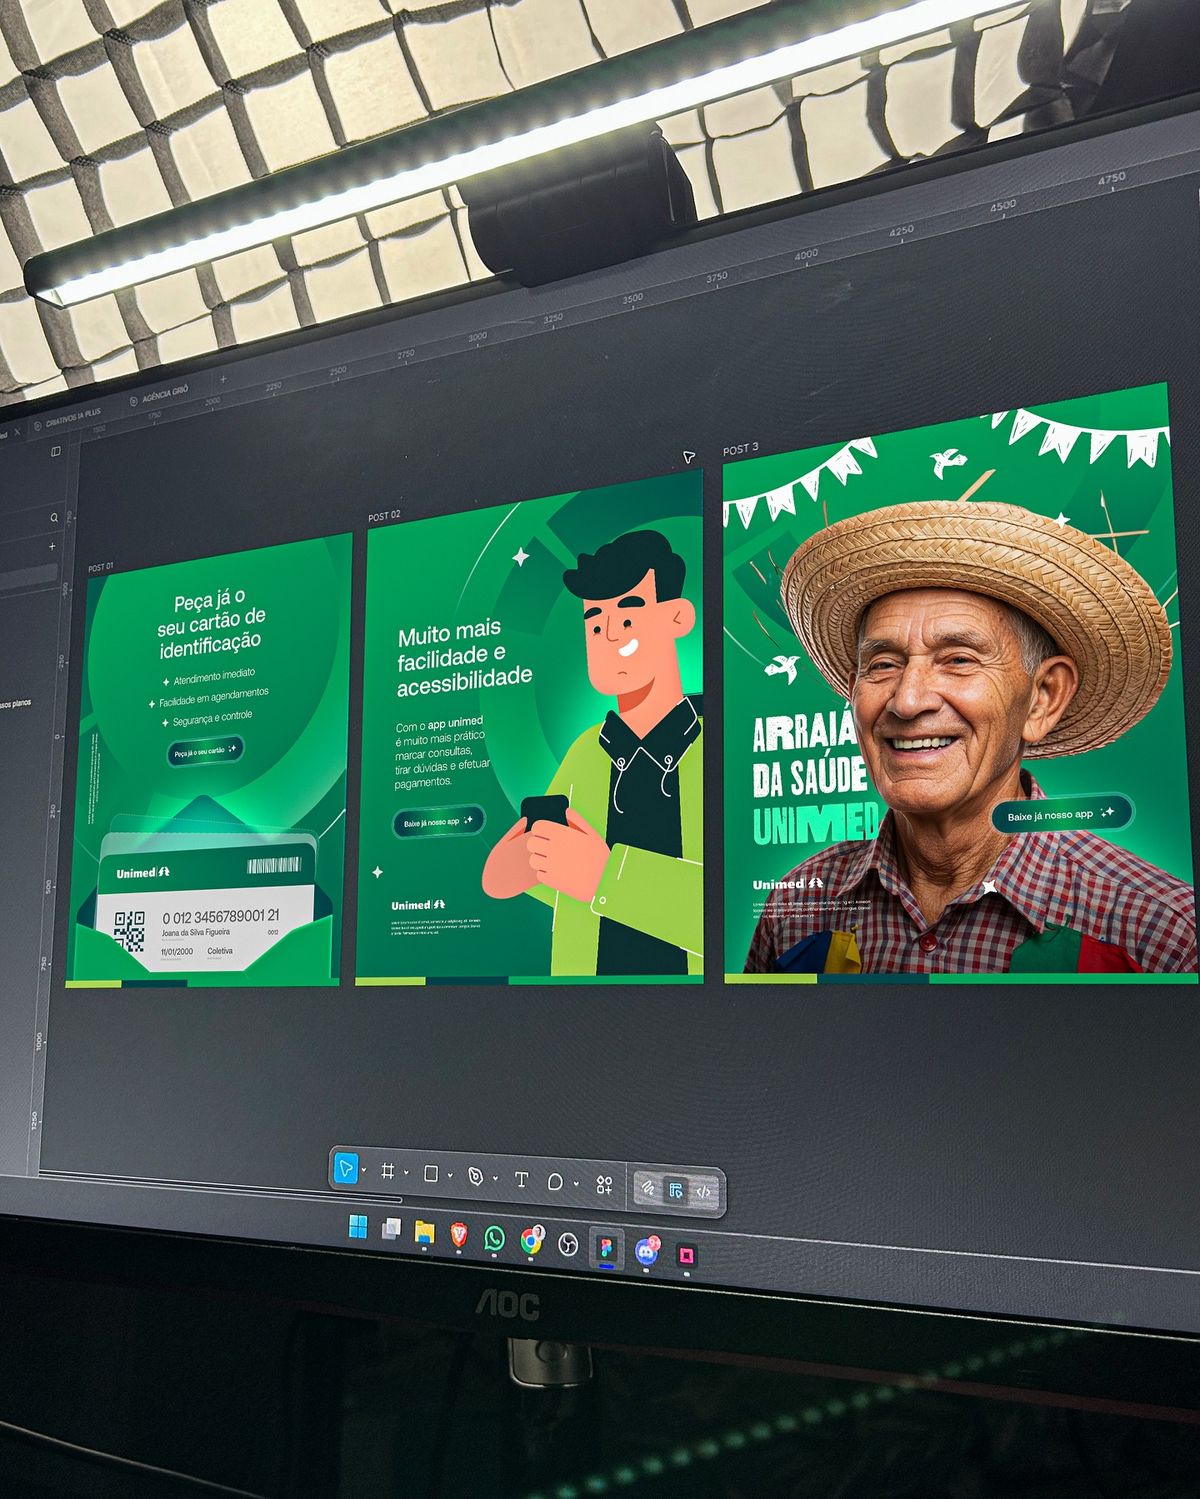Open shape tools dropdown arrow
The height and width of the screenshot is (1499, 1200).
450,1176
